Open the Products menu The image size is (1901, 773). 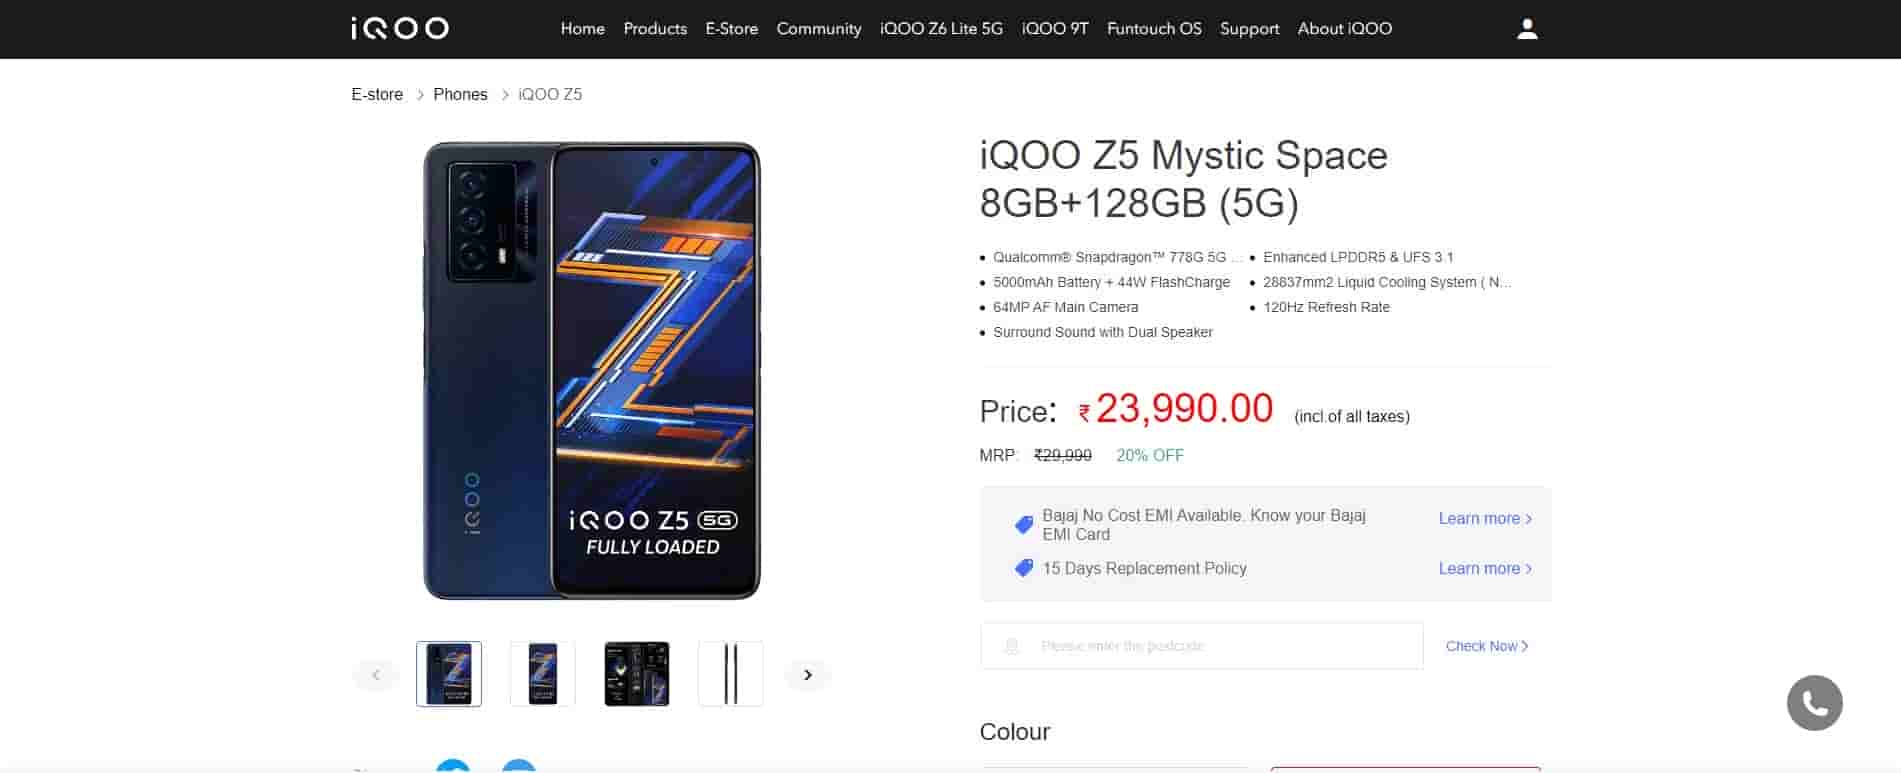(655, 29)
